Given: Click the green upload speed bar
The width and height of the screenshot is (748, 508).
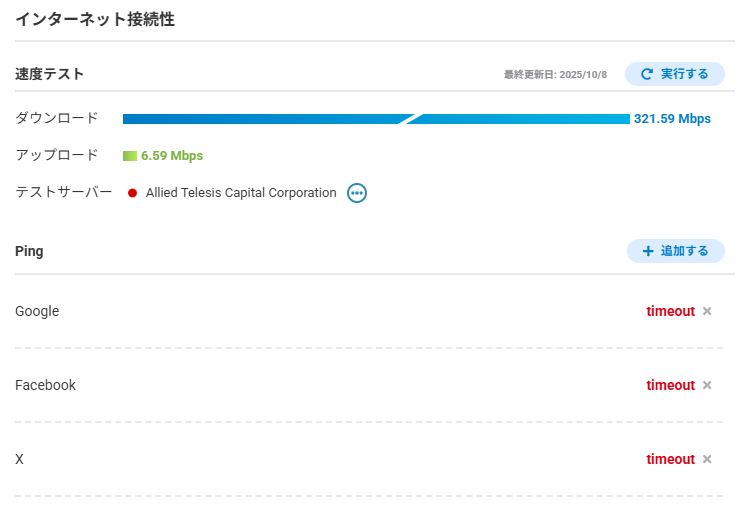Looking at the screenshot, I should point(129,156).
